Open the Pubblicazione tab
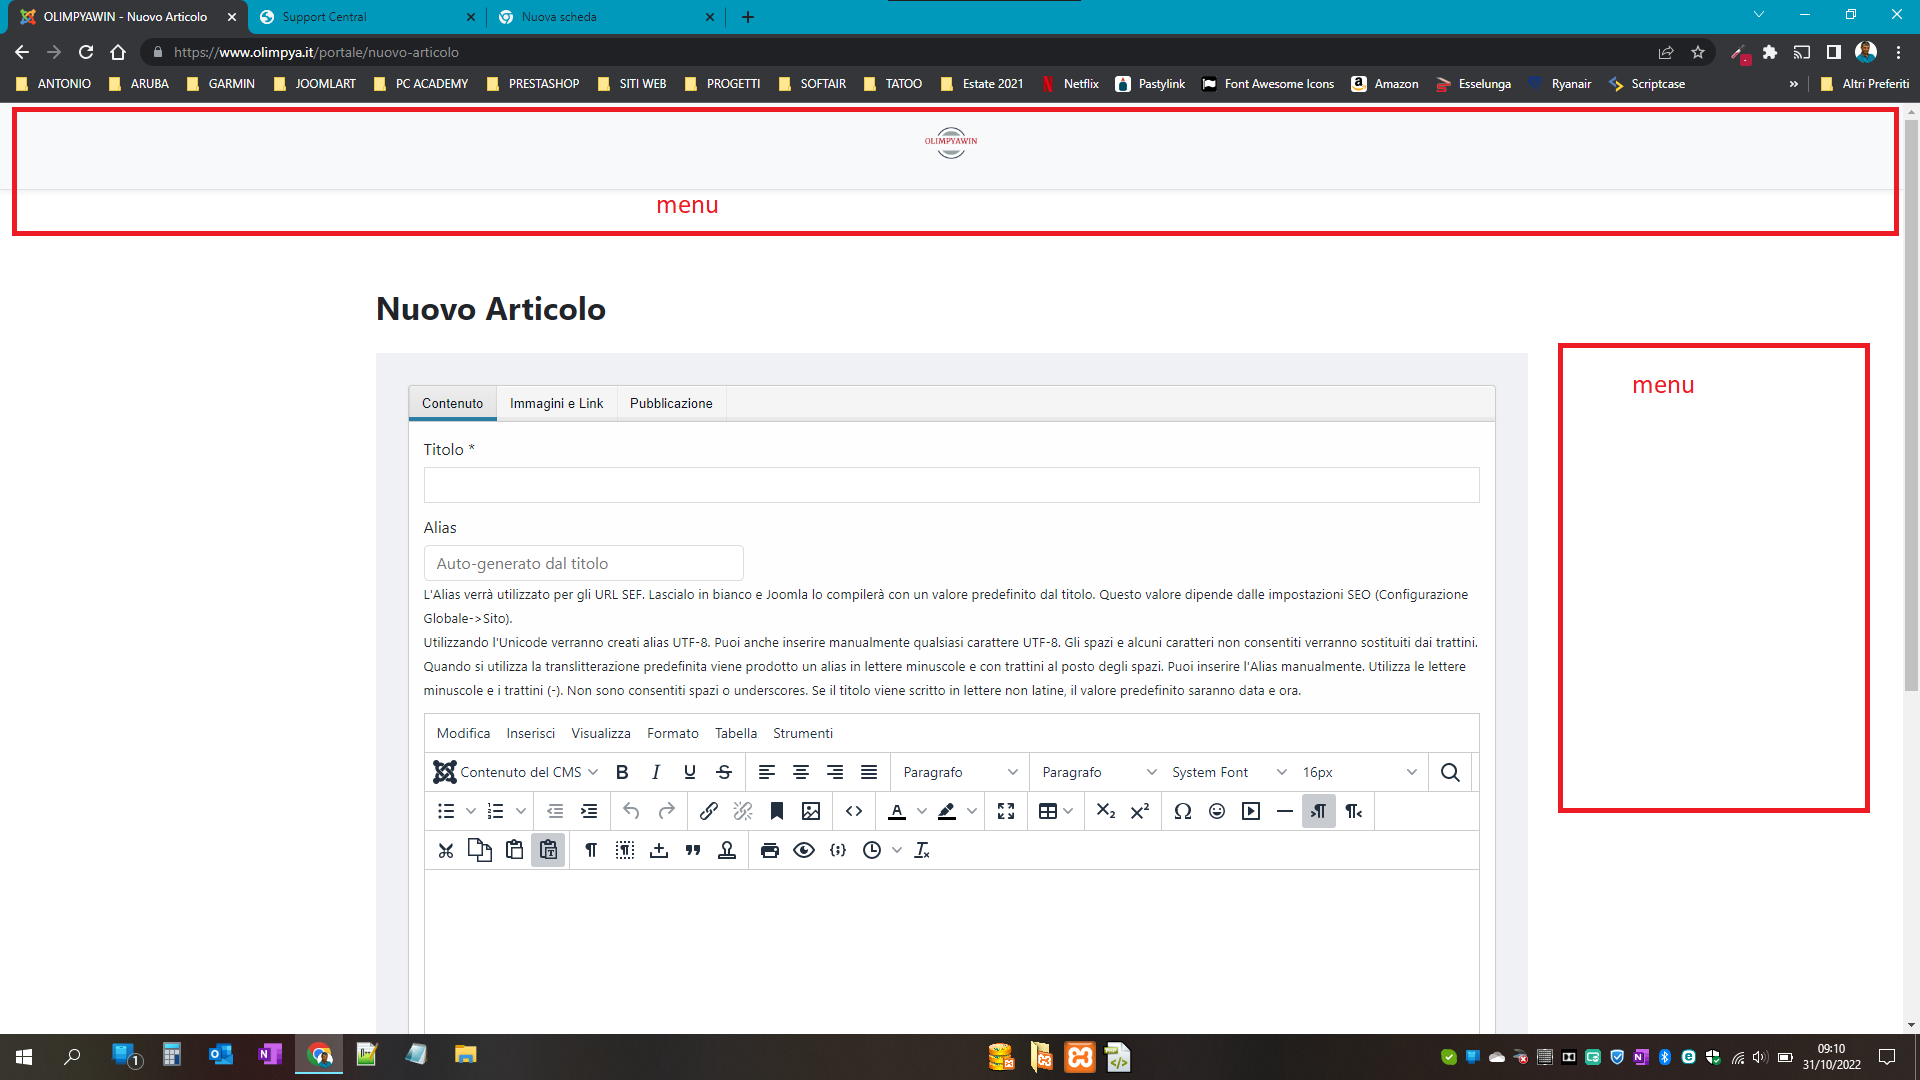The width and height of the screenshot is (1920, 1080). [671, 403]
